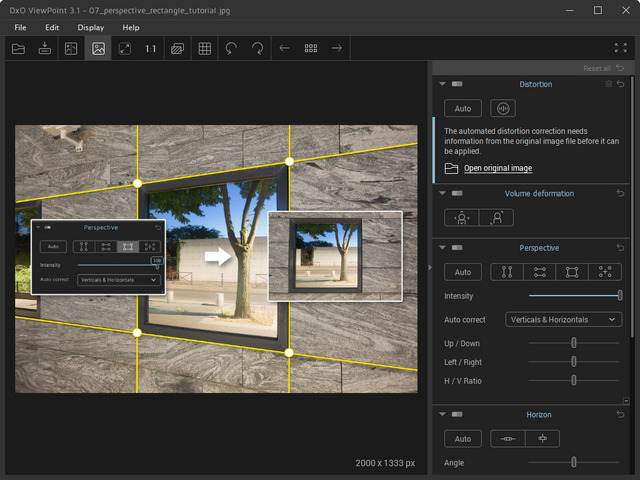The height and width of the screenshot is (480, 640).
Task: Toggle the Volume deformation enable switch
Action: coord(457,193)
